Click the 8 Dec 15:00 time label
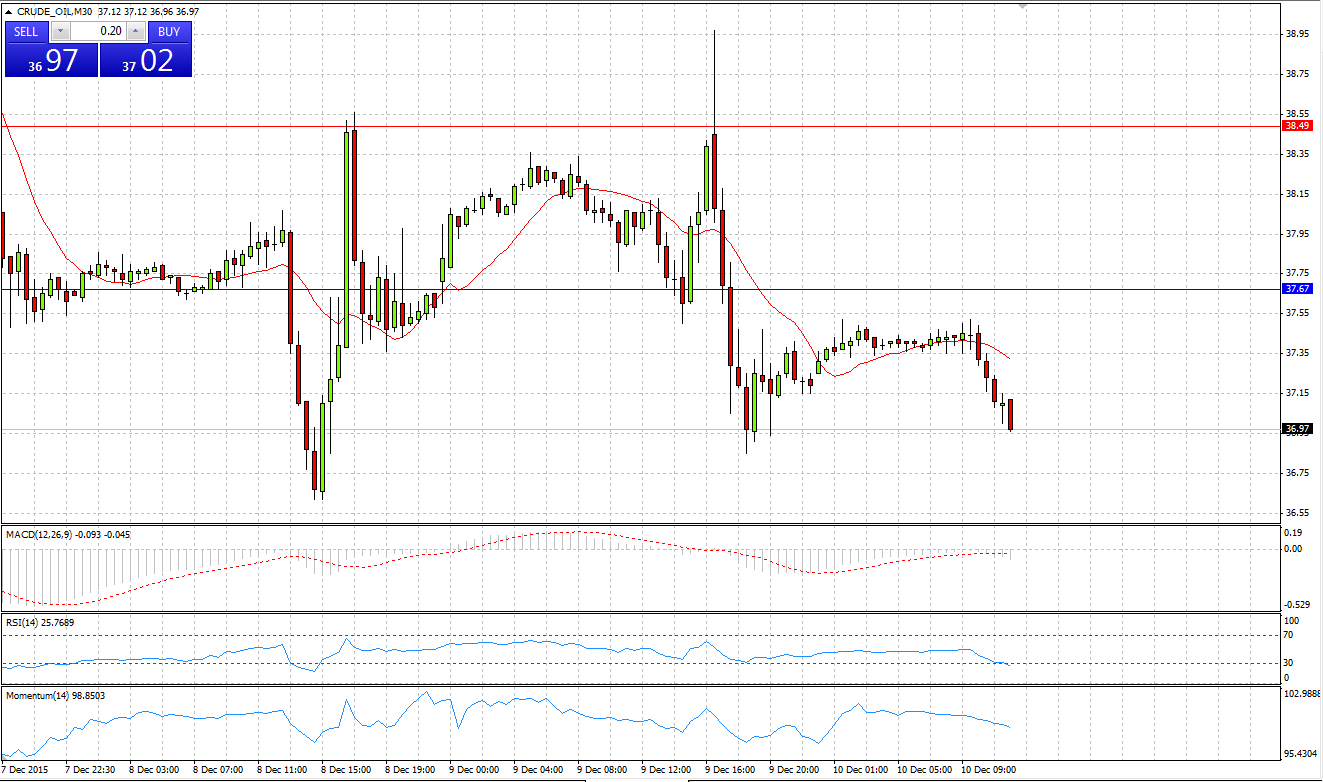This screenshot has height=782, width=1323. (x=345, y=770)
